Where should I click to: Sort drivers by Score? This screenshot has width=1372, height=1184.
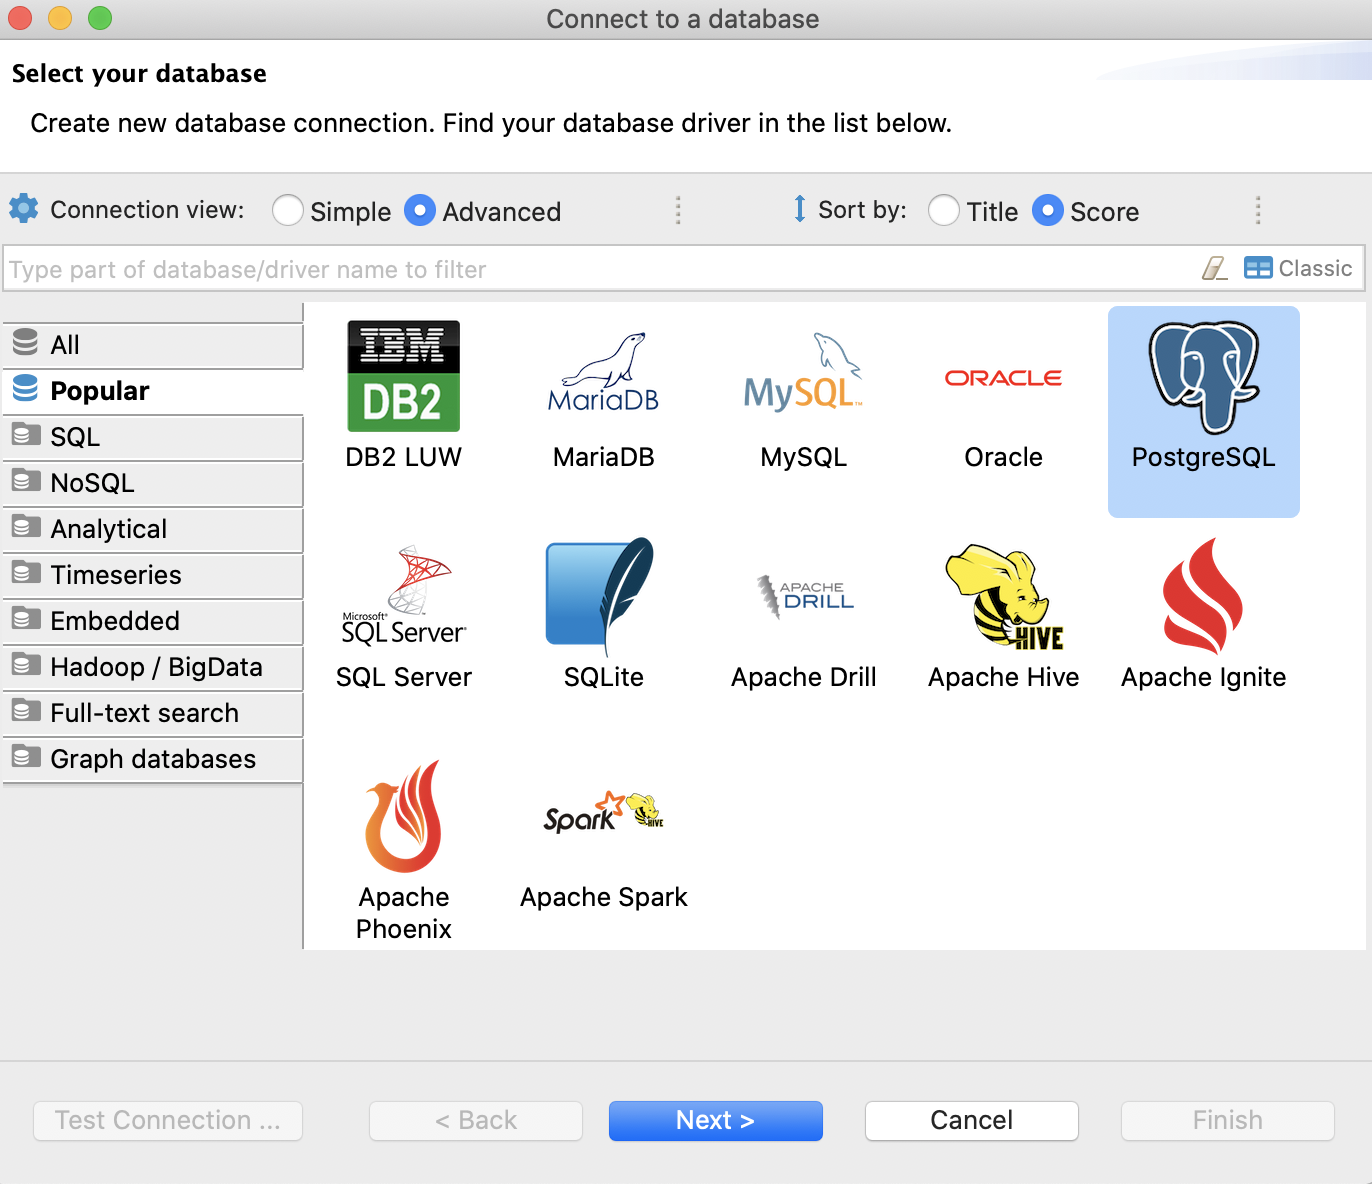click(x=1086, y=211)
